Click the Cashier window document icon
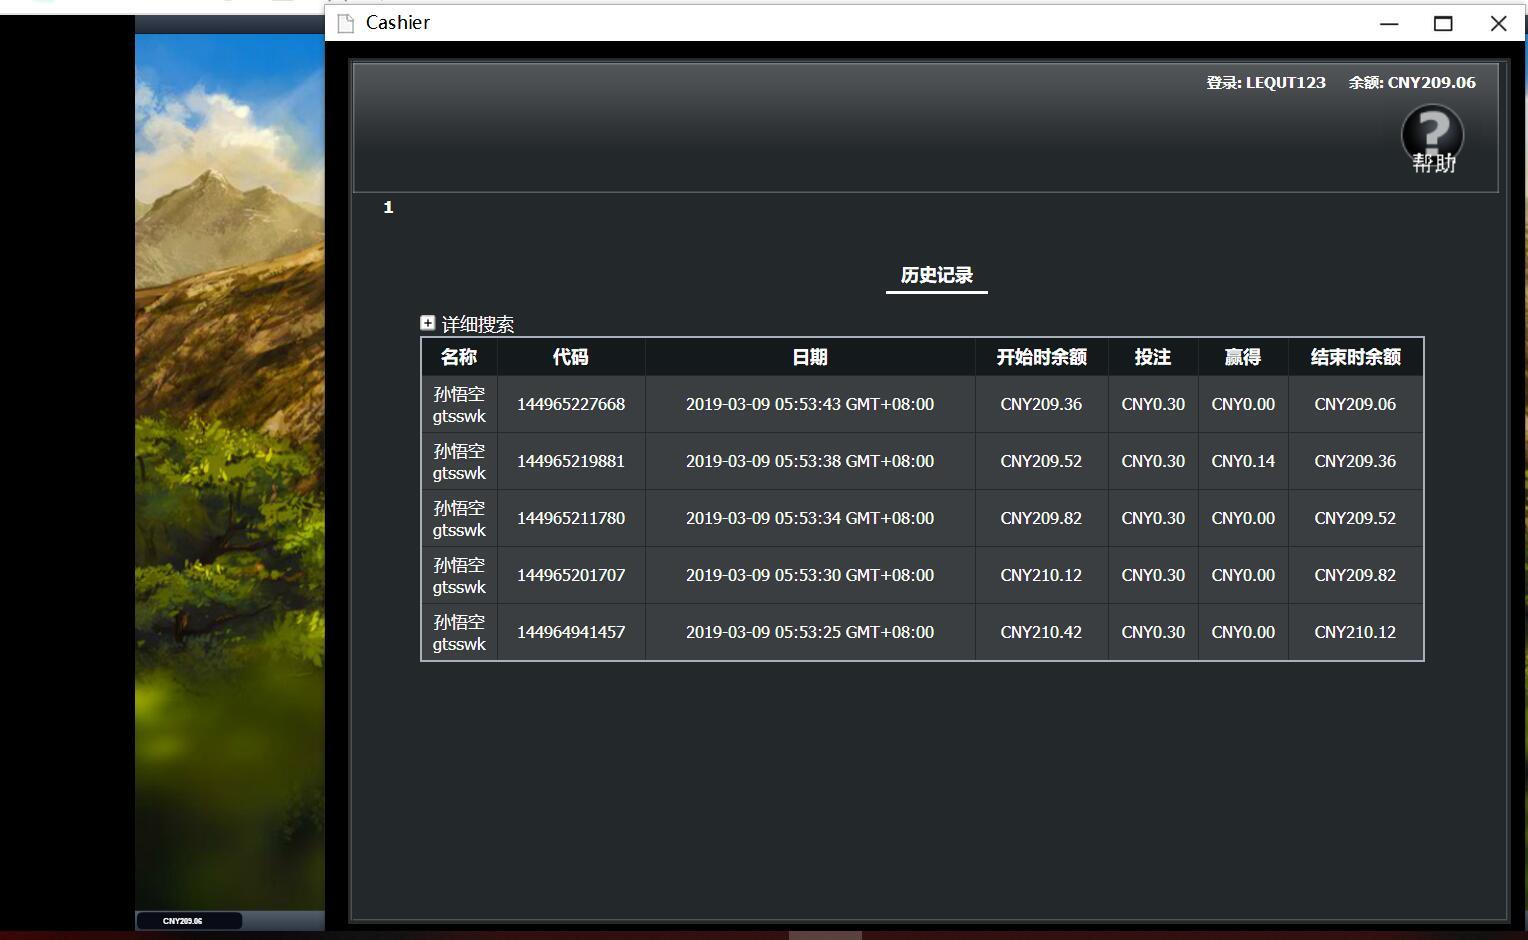 coord(346,23)
